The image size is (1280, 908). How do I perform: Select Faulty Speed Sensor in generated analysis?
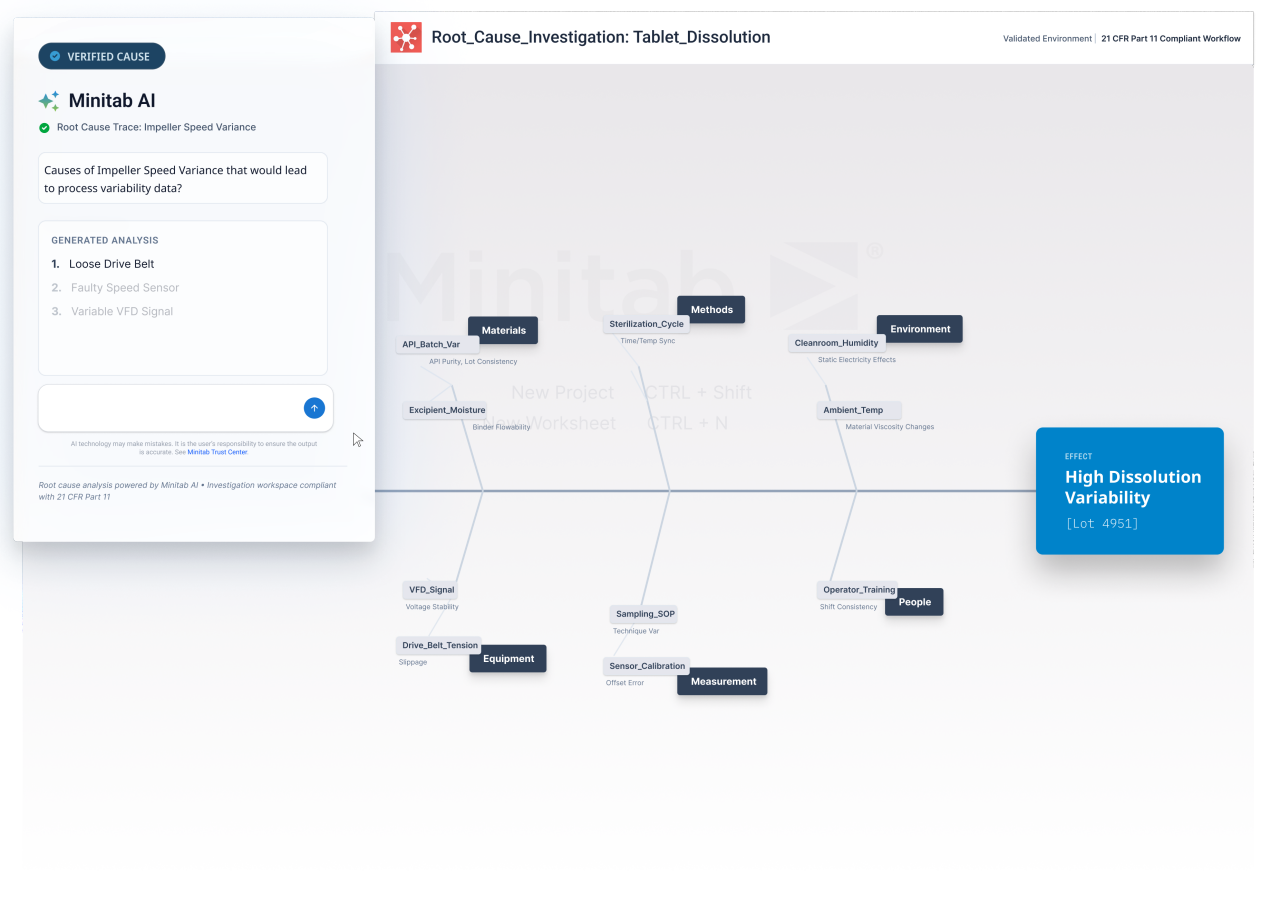tap(124, 288)
